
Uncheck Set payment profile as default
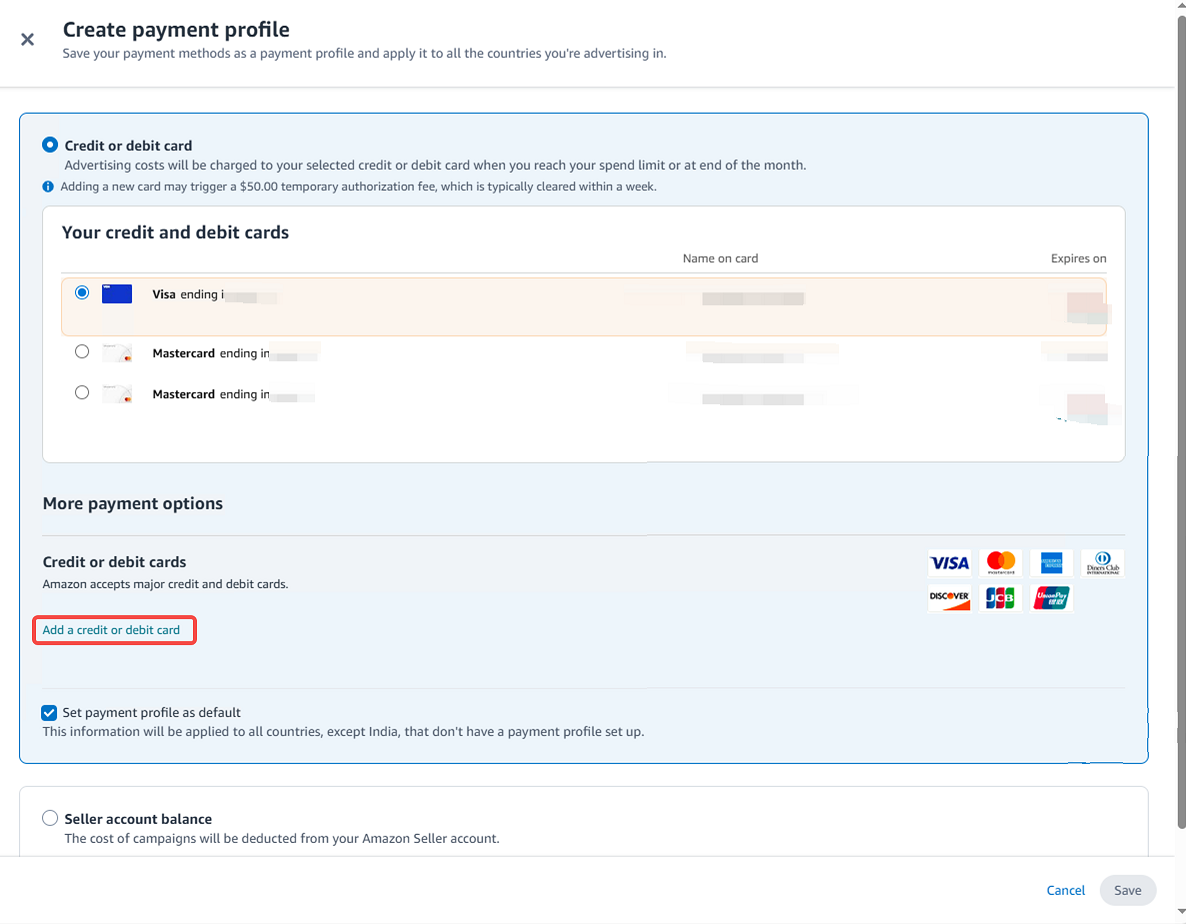pos(49,713)
